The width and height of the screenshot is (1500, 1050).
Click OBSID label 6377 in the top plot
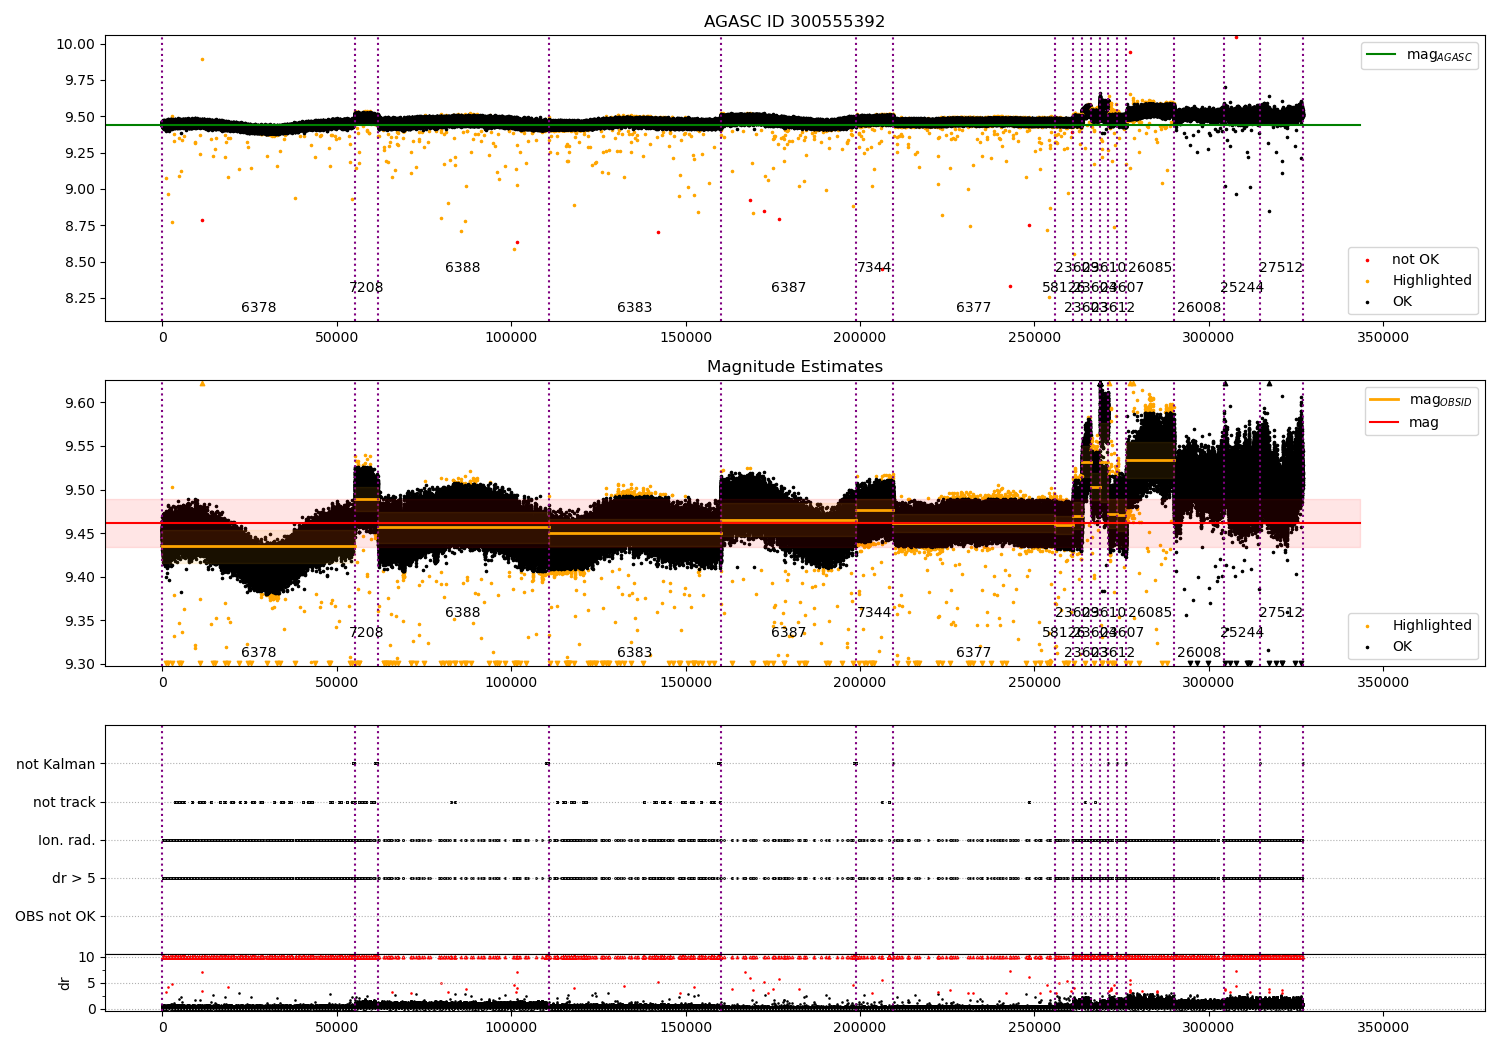[973, 308]
